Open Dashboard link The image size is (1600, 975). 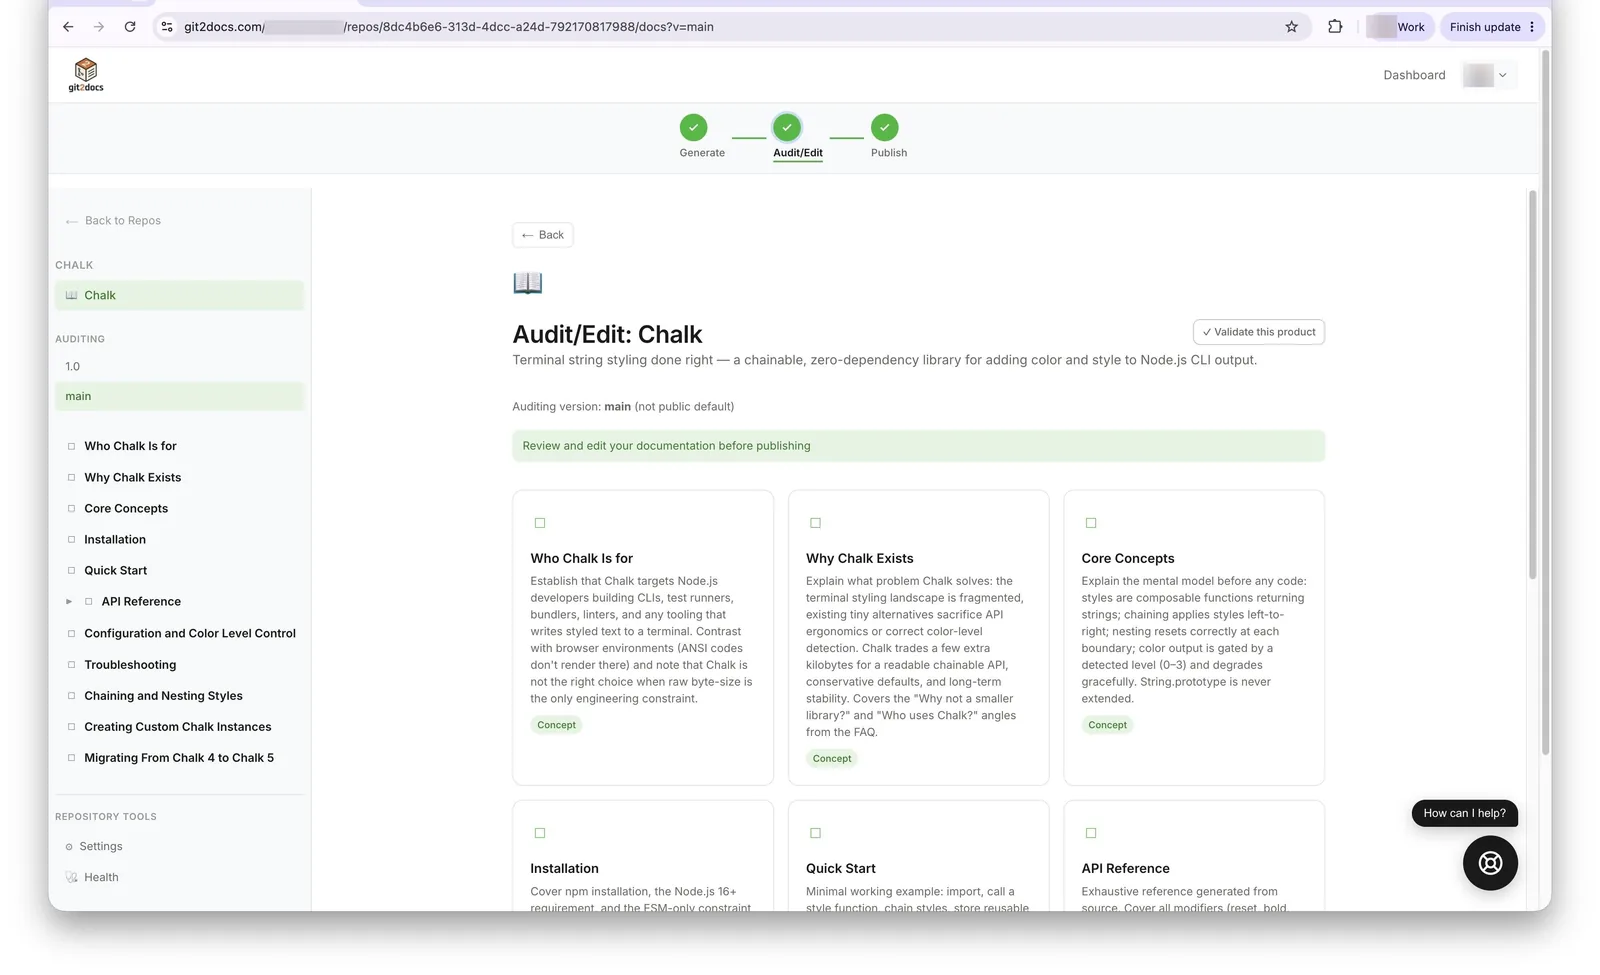click(x=1414, y=75)
